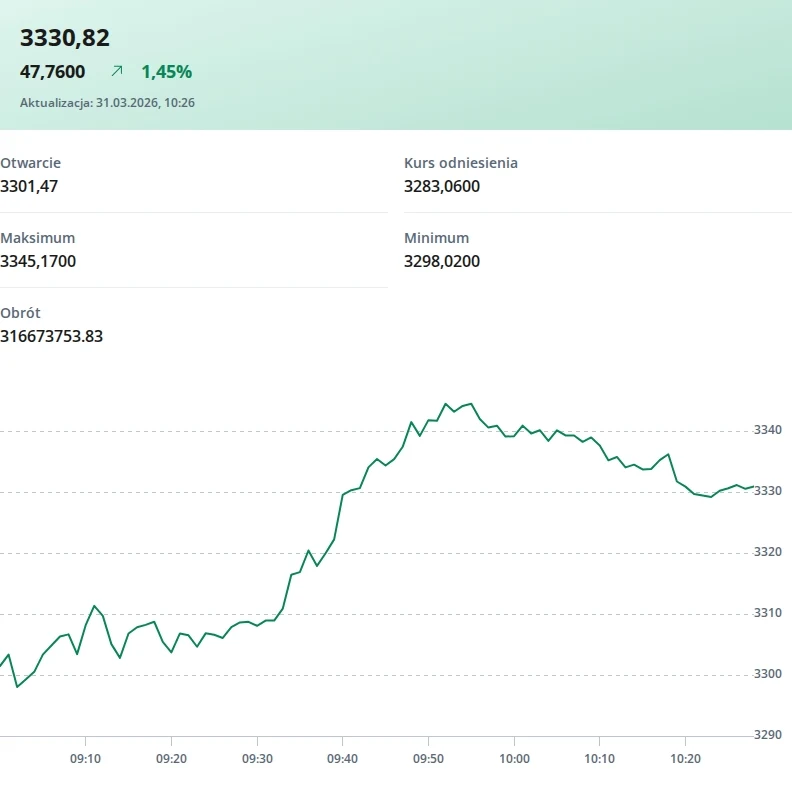Image resolution: width=792 pixels, height=790 pixels.
Task: Click the Kurs odniesienia value 3283,0600
Action: point(442,186)
